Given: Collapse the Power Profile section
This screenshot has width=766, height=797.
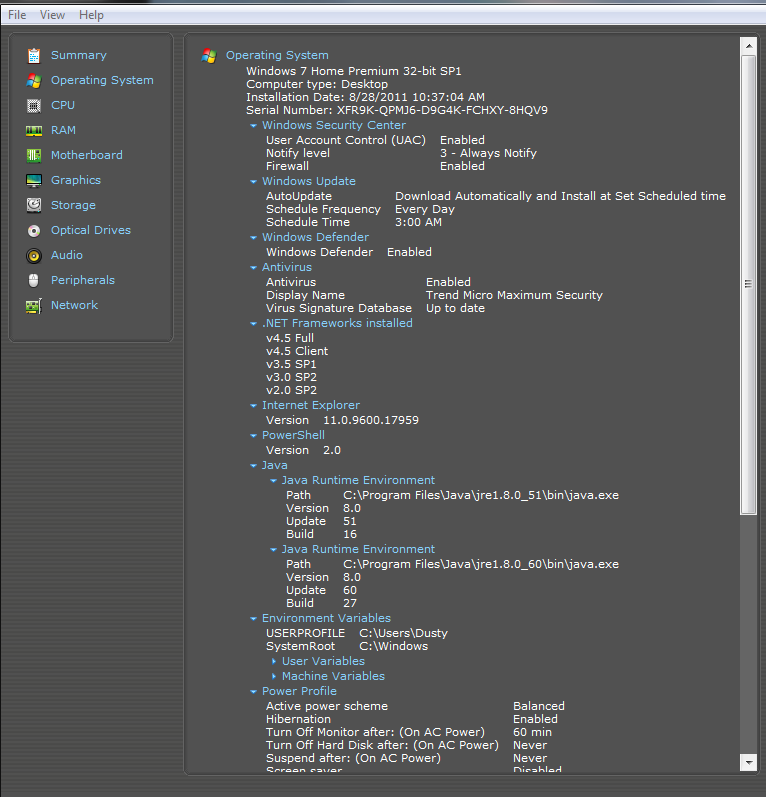Looking at the screenshot, I should pos(253,691).
